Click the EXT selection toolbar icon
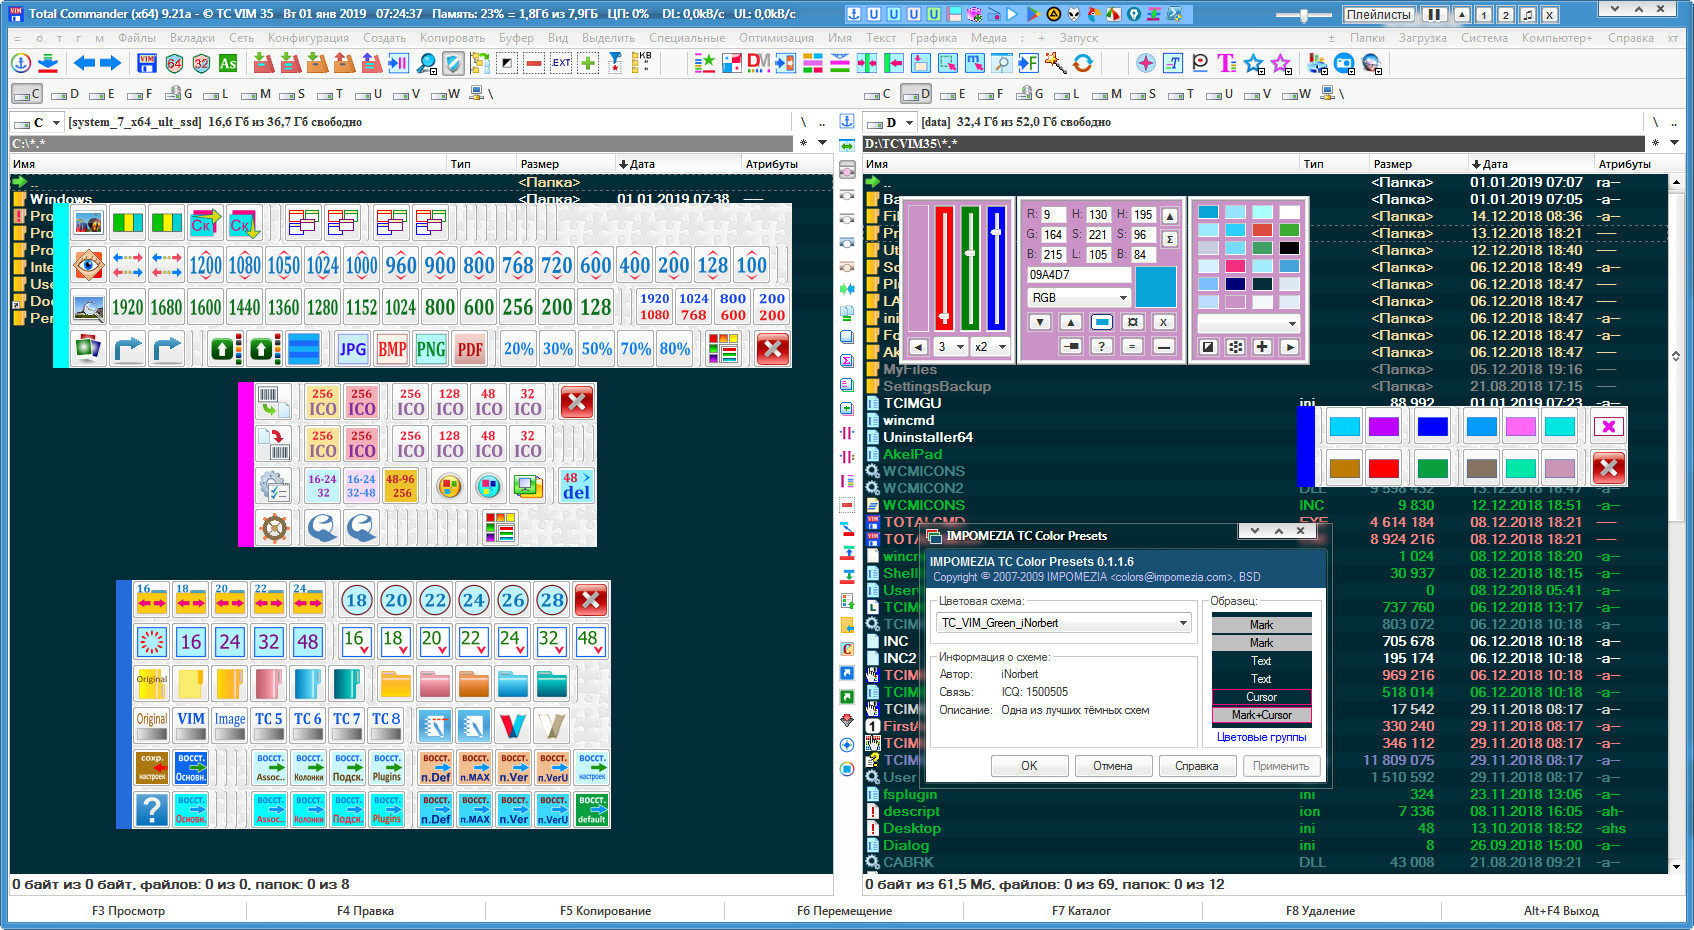This screenshot has width=1694, height=930. tap(561, 63)
